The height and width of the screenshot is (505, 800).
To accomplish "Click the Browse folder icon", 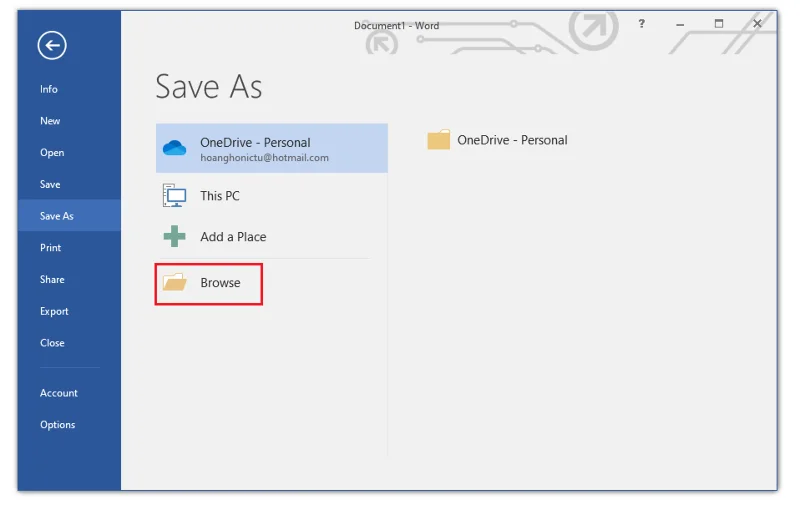I will point(174,282).
